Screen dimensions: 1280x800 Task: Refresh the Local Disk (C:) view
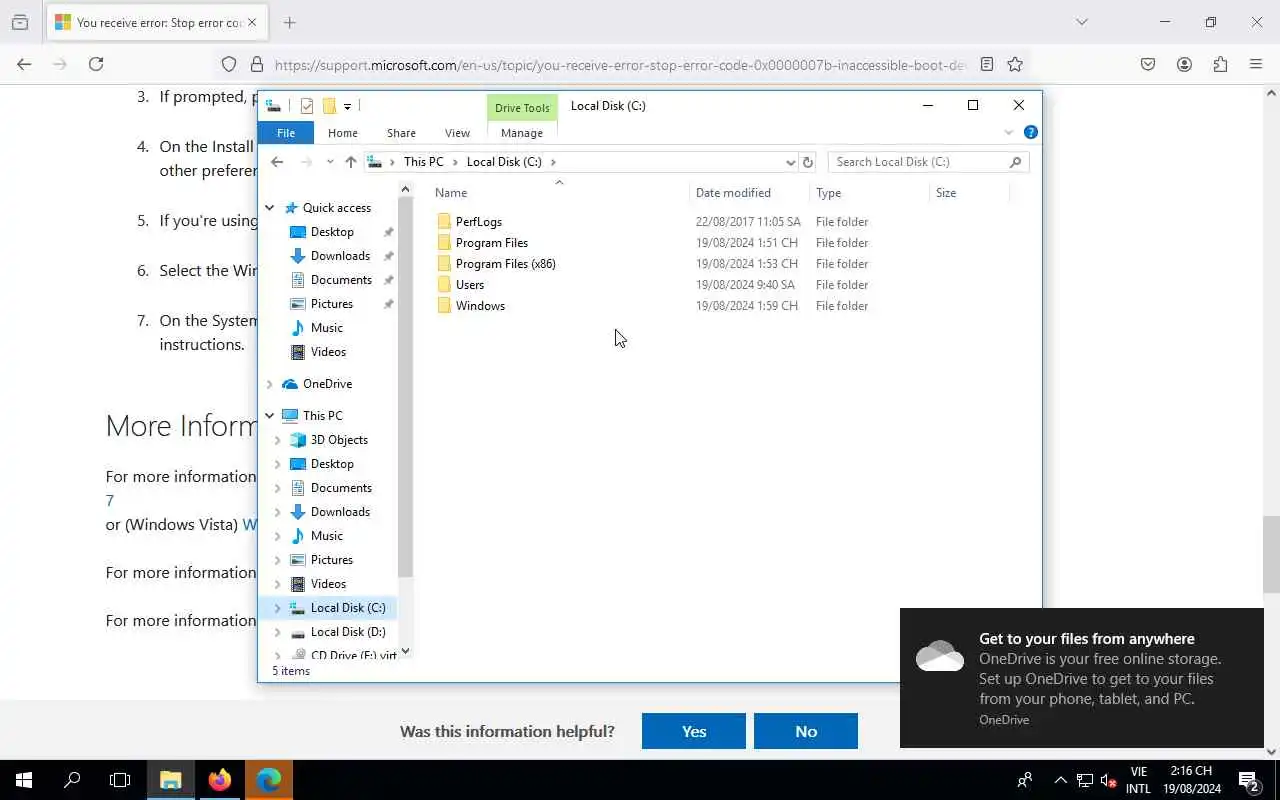click(808, 162)
